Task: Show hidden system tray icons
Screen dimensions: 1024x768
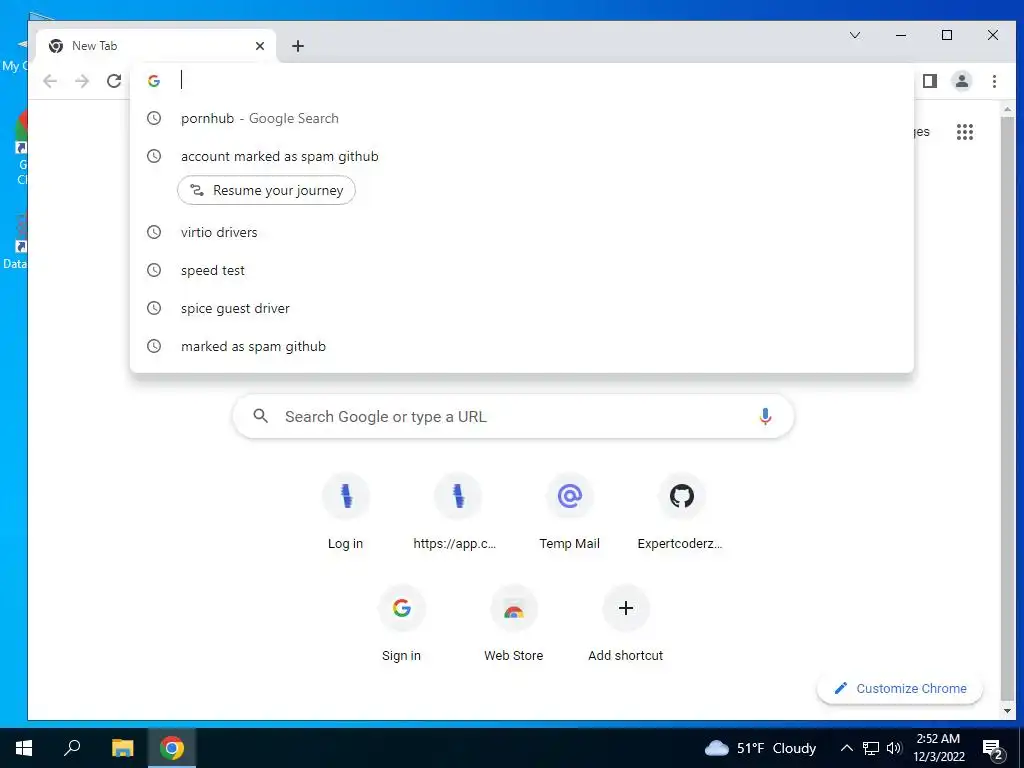Action: [846, 748]
